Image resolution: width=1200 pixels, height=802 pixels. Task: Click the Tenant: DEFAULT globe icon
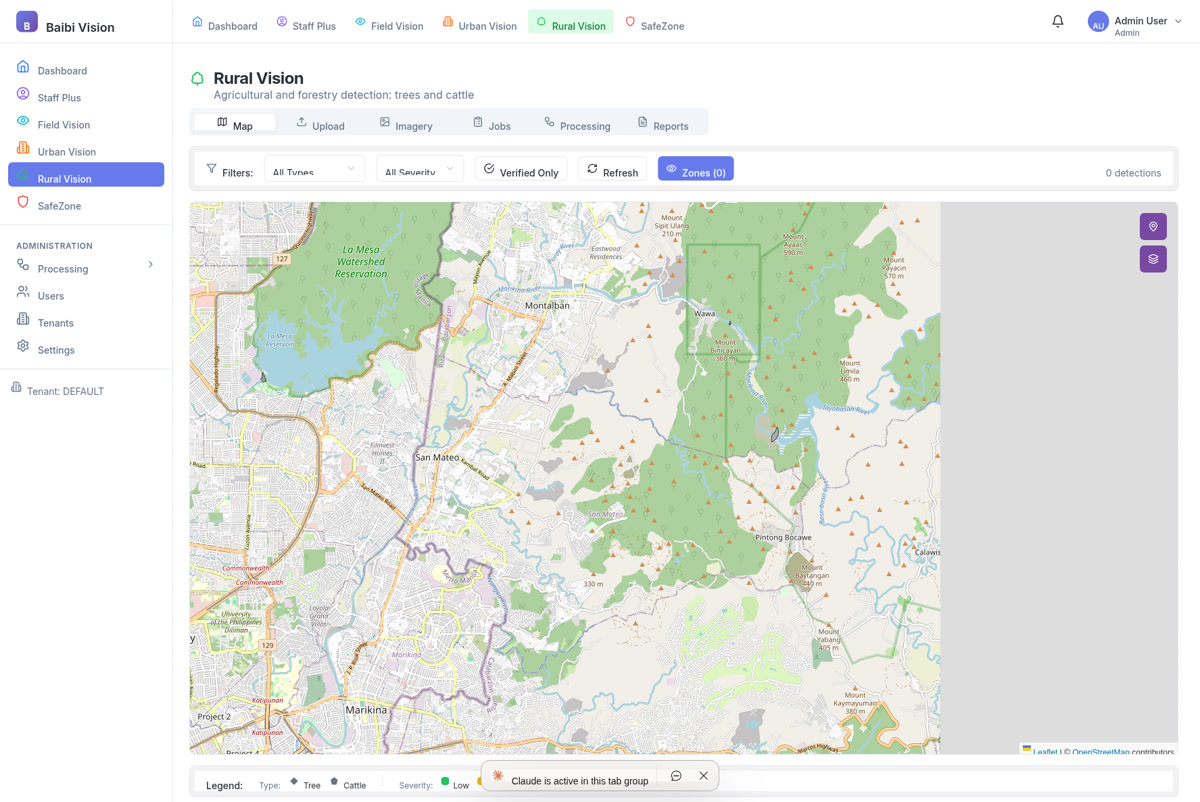click(x=18, y=390)
